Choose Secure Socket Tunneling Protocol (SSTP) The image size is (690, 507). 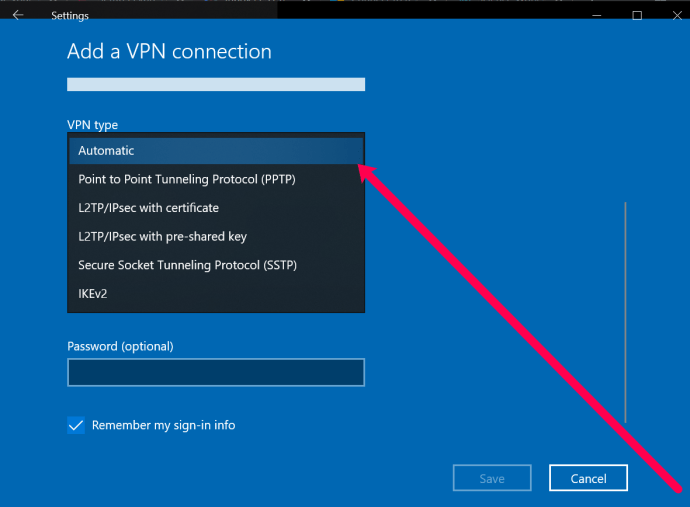216,265
